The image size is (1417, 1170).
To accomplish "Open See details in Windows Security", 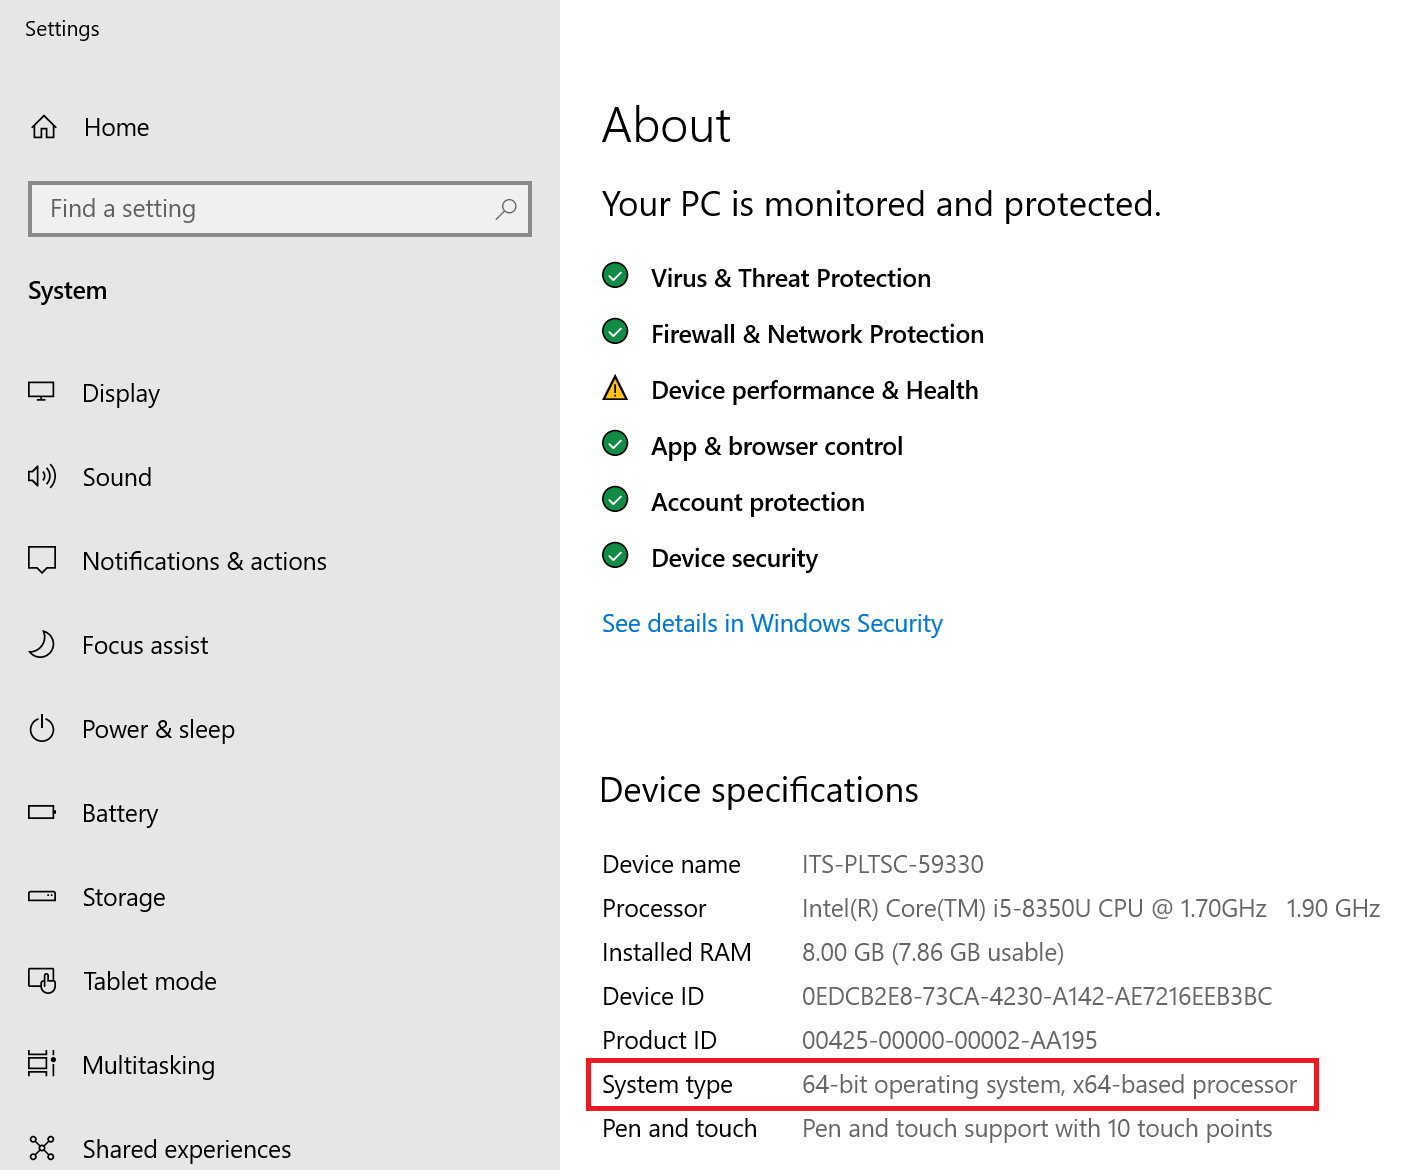I will pos(771,623).
